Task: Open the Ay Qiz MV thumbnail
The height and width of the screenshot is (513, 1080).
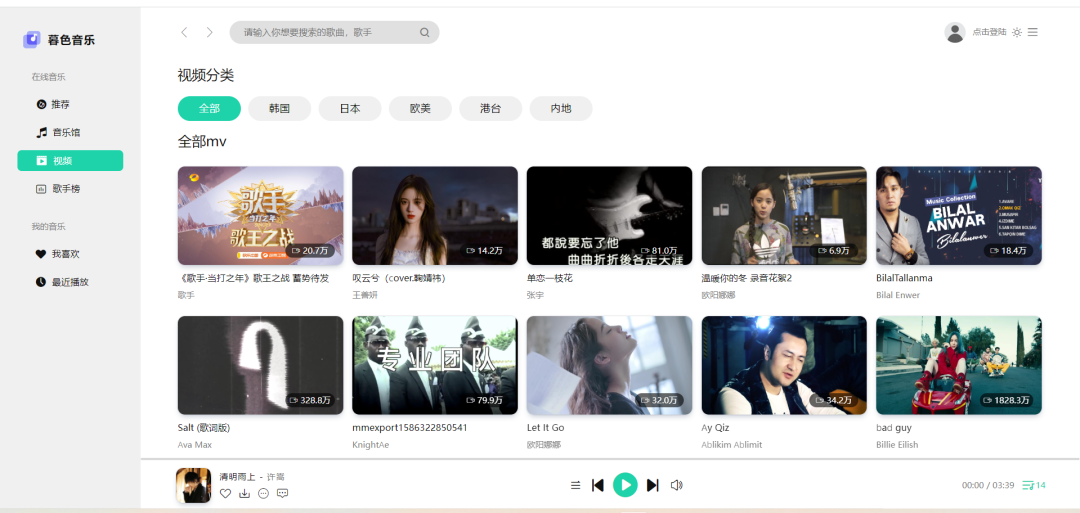Action: (x=784, y=365)
